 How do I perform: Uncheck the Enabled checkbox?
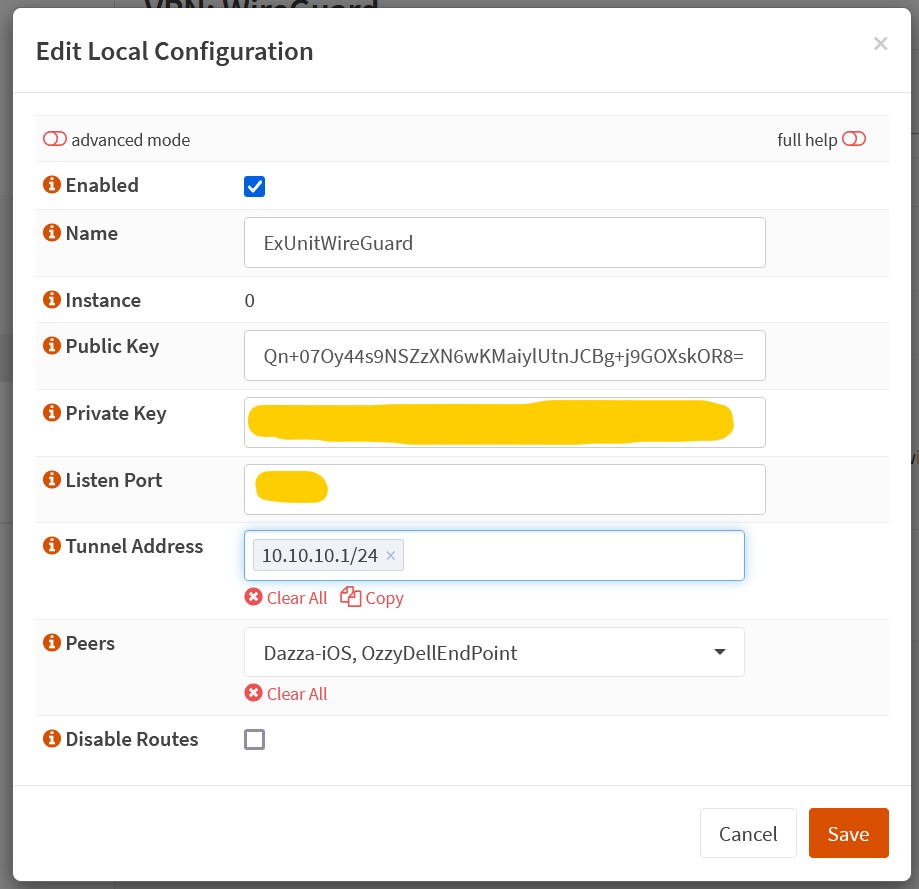tap(255, 186)
